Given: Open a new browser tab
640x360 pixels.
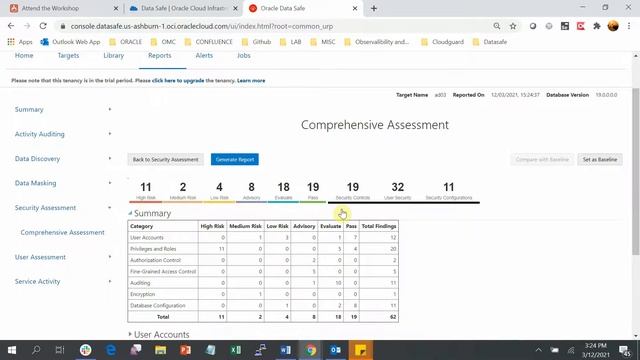Looking at the screenshot, I should [x=373, y=8].
